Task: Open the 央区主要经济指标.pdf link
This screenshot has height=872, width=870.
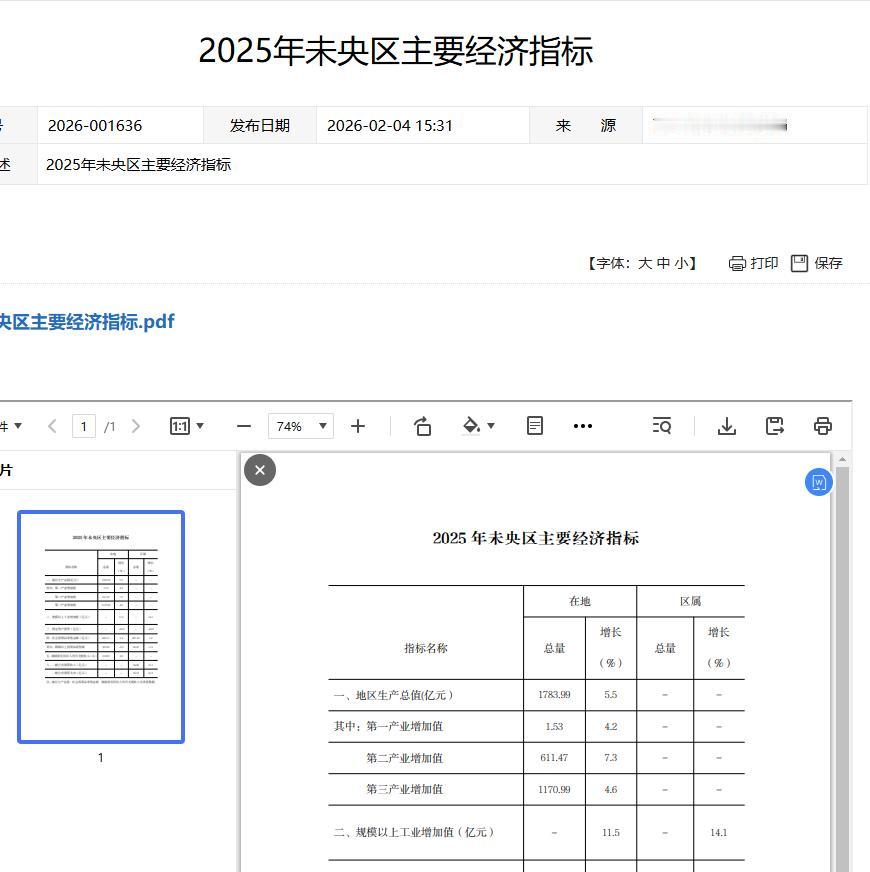Action: click(86, 321)
